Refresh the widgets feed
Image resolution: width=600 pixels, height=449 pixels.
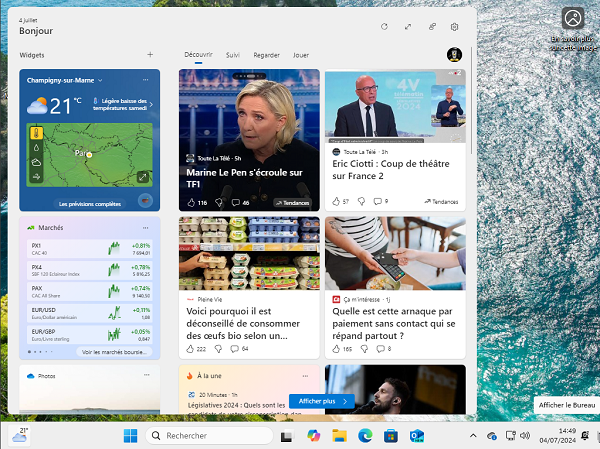click(x=384, y=27)
